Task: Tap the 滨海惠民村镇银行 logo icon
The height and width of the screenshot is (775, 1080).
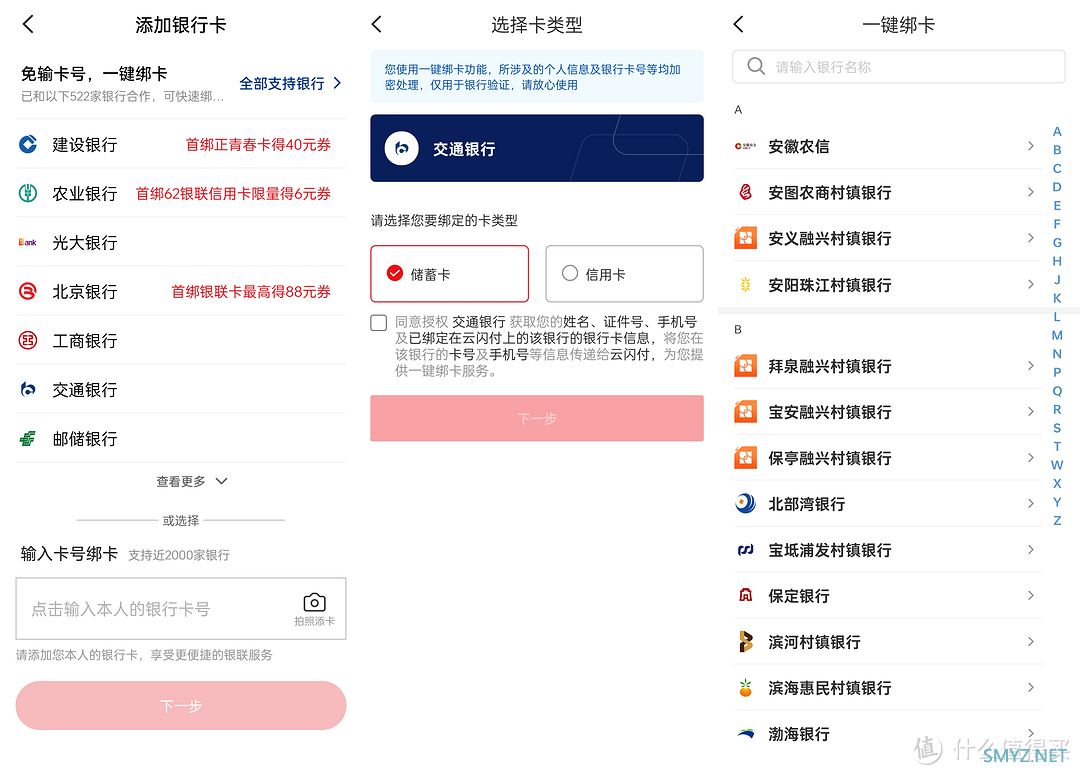Action: (x=745, y=688)
